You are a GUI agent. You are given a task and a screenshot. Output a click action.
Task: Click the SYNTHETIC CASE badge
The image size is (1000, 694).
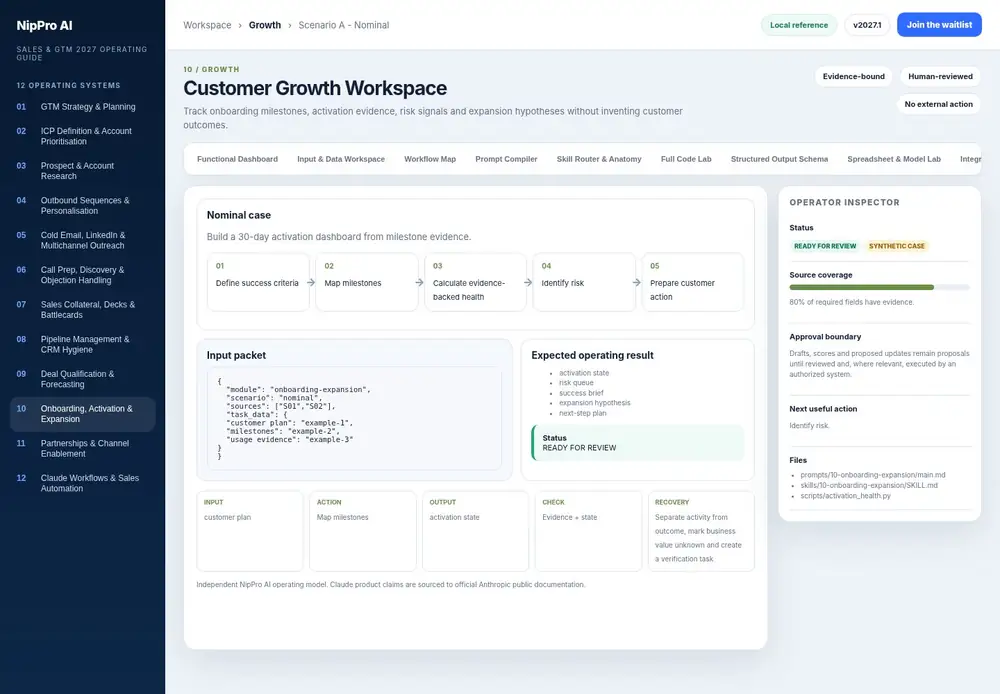point(896,246)
